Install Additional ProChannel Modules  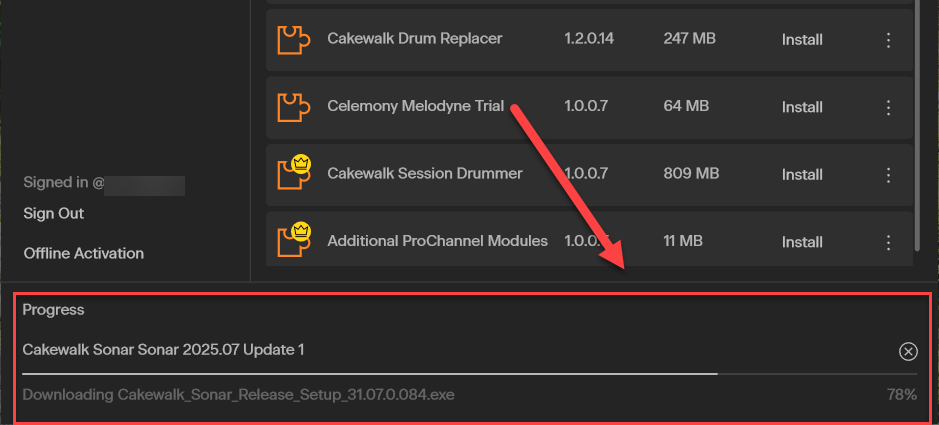click(802, 242)
